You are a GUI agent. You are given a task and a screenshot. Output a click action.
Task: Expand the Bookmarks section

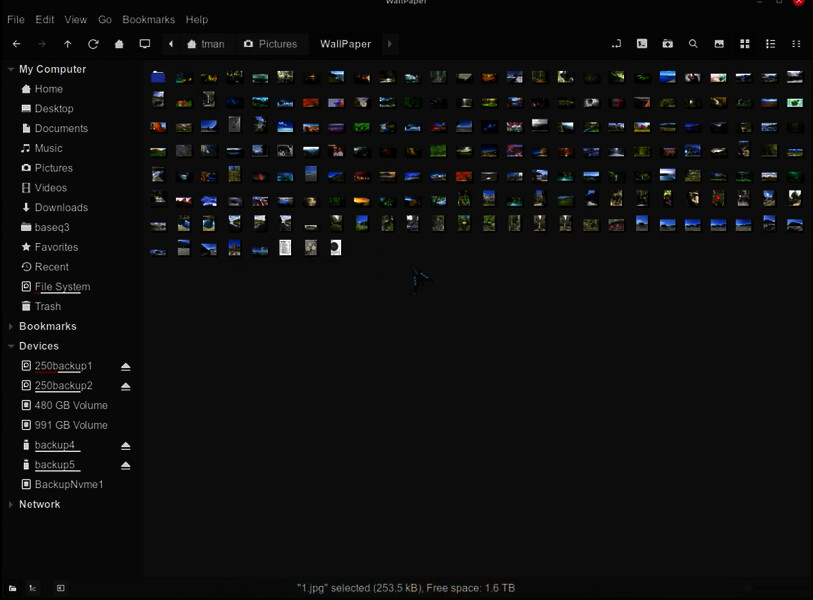pyautogui.click(x=10, y=326)
